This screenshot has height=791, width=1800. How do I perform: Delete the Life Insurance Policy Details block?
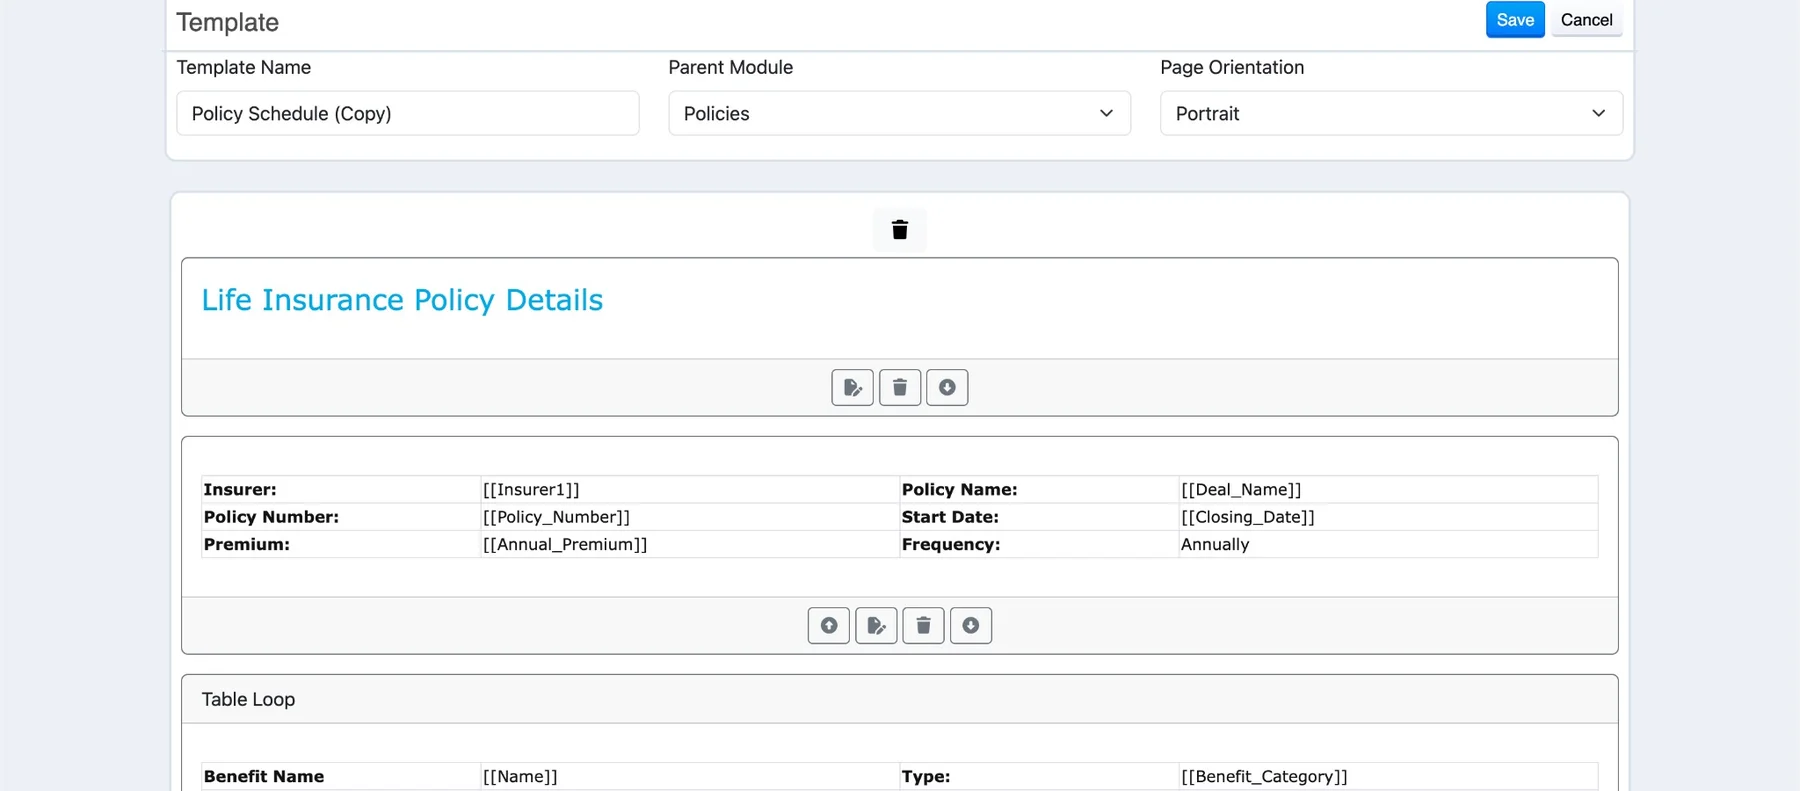coord(899,387)
